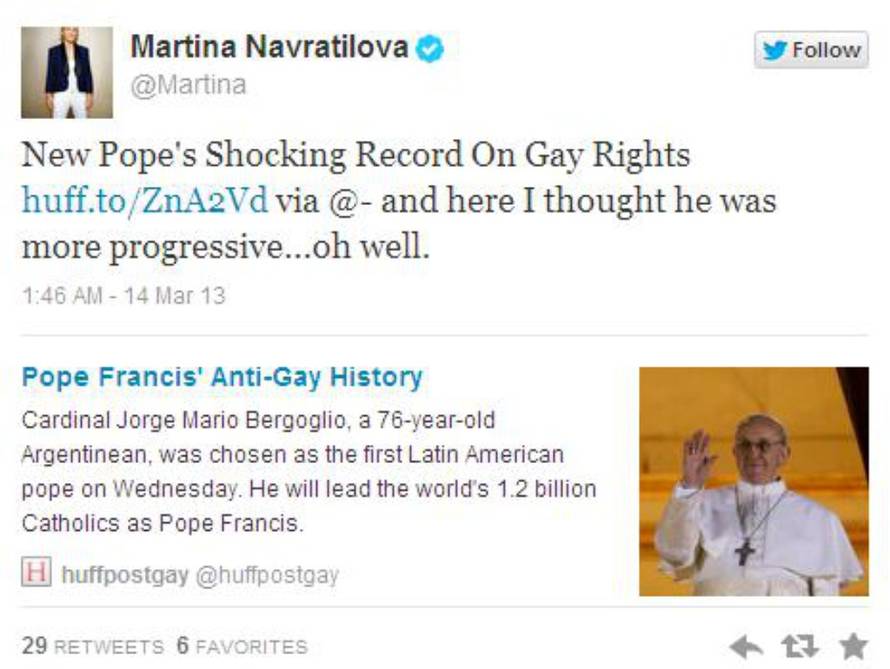
Task: Click the article summary about Cardinal Bergoglio
Action: click(309, 472)
